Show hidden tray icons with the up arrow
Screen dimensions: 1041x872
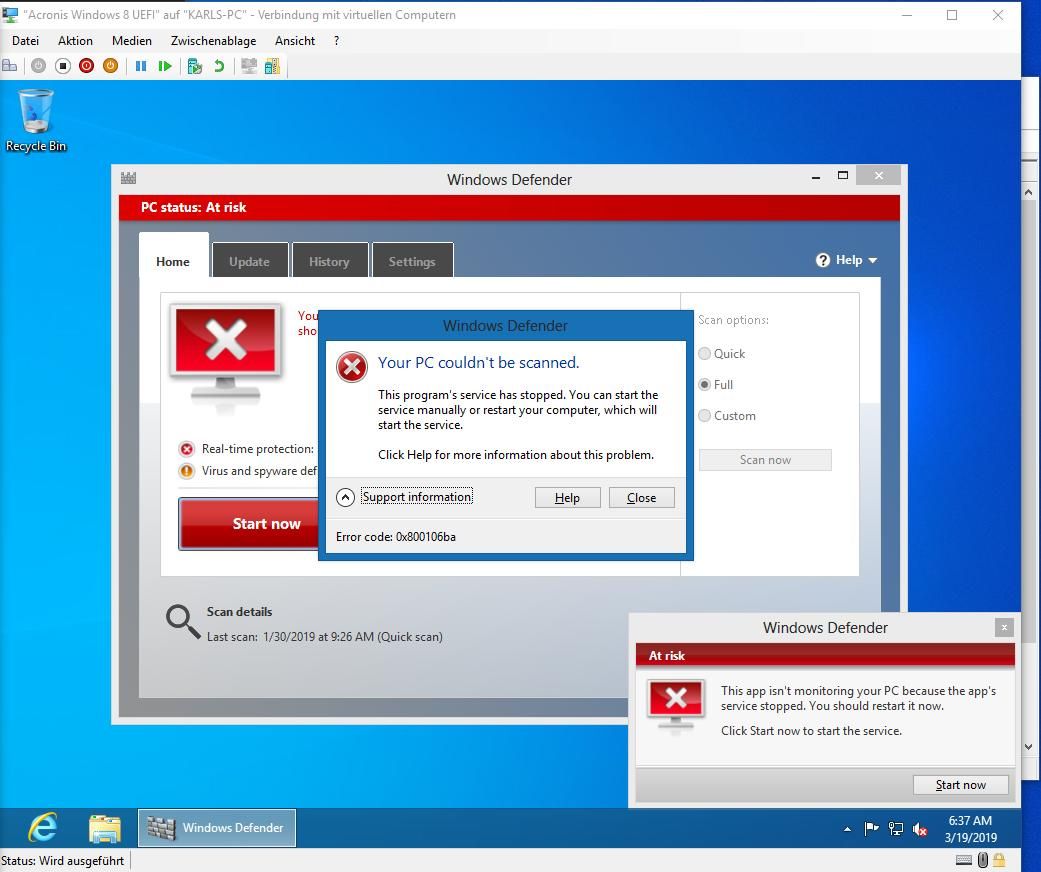(x=847, y=829)
